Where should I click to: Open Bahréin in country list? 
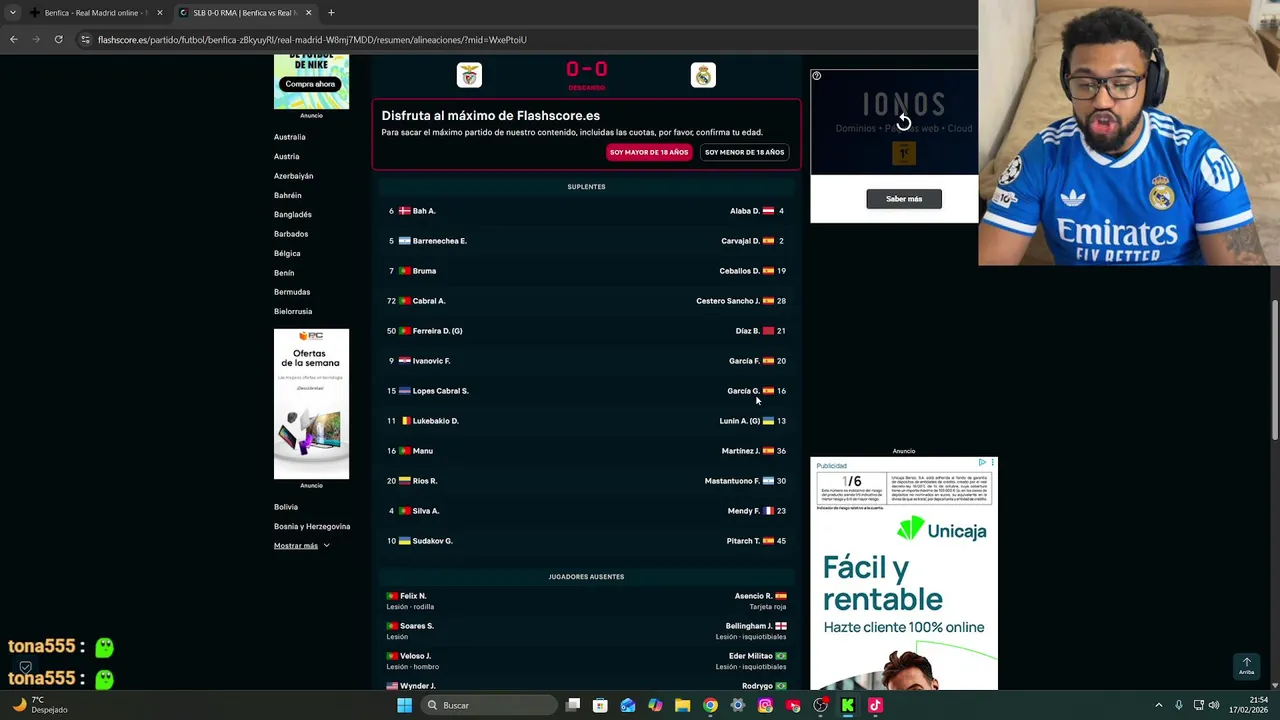pyautogui.click(x=288, y=195)
